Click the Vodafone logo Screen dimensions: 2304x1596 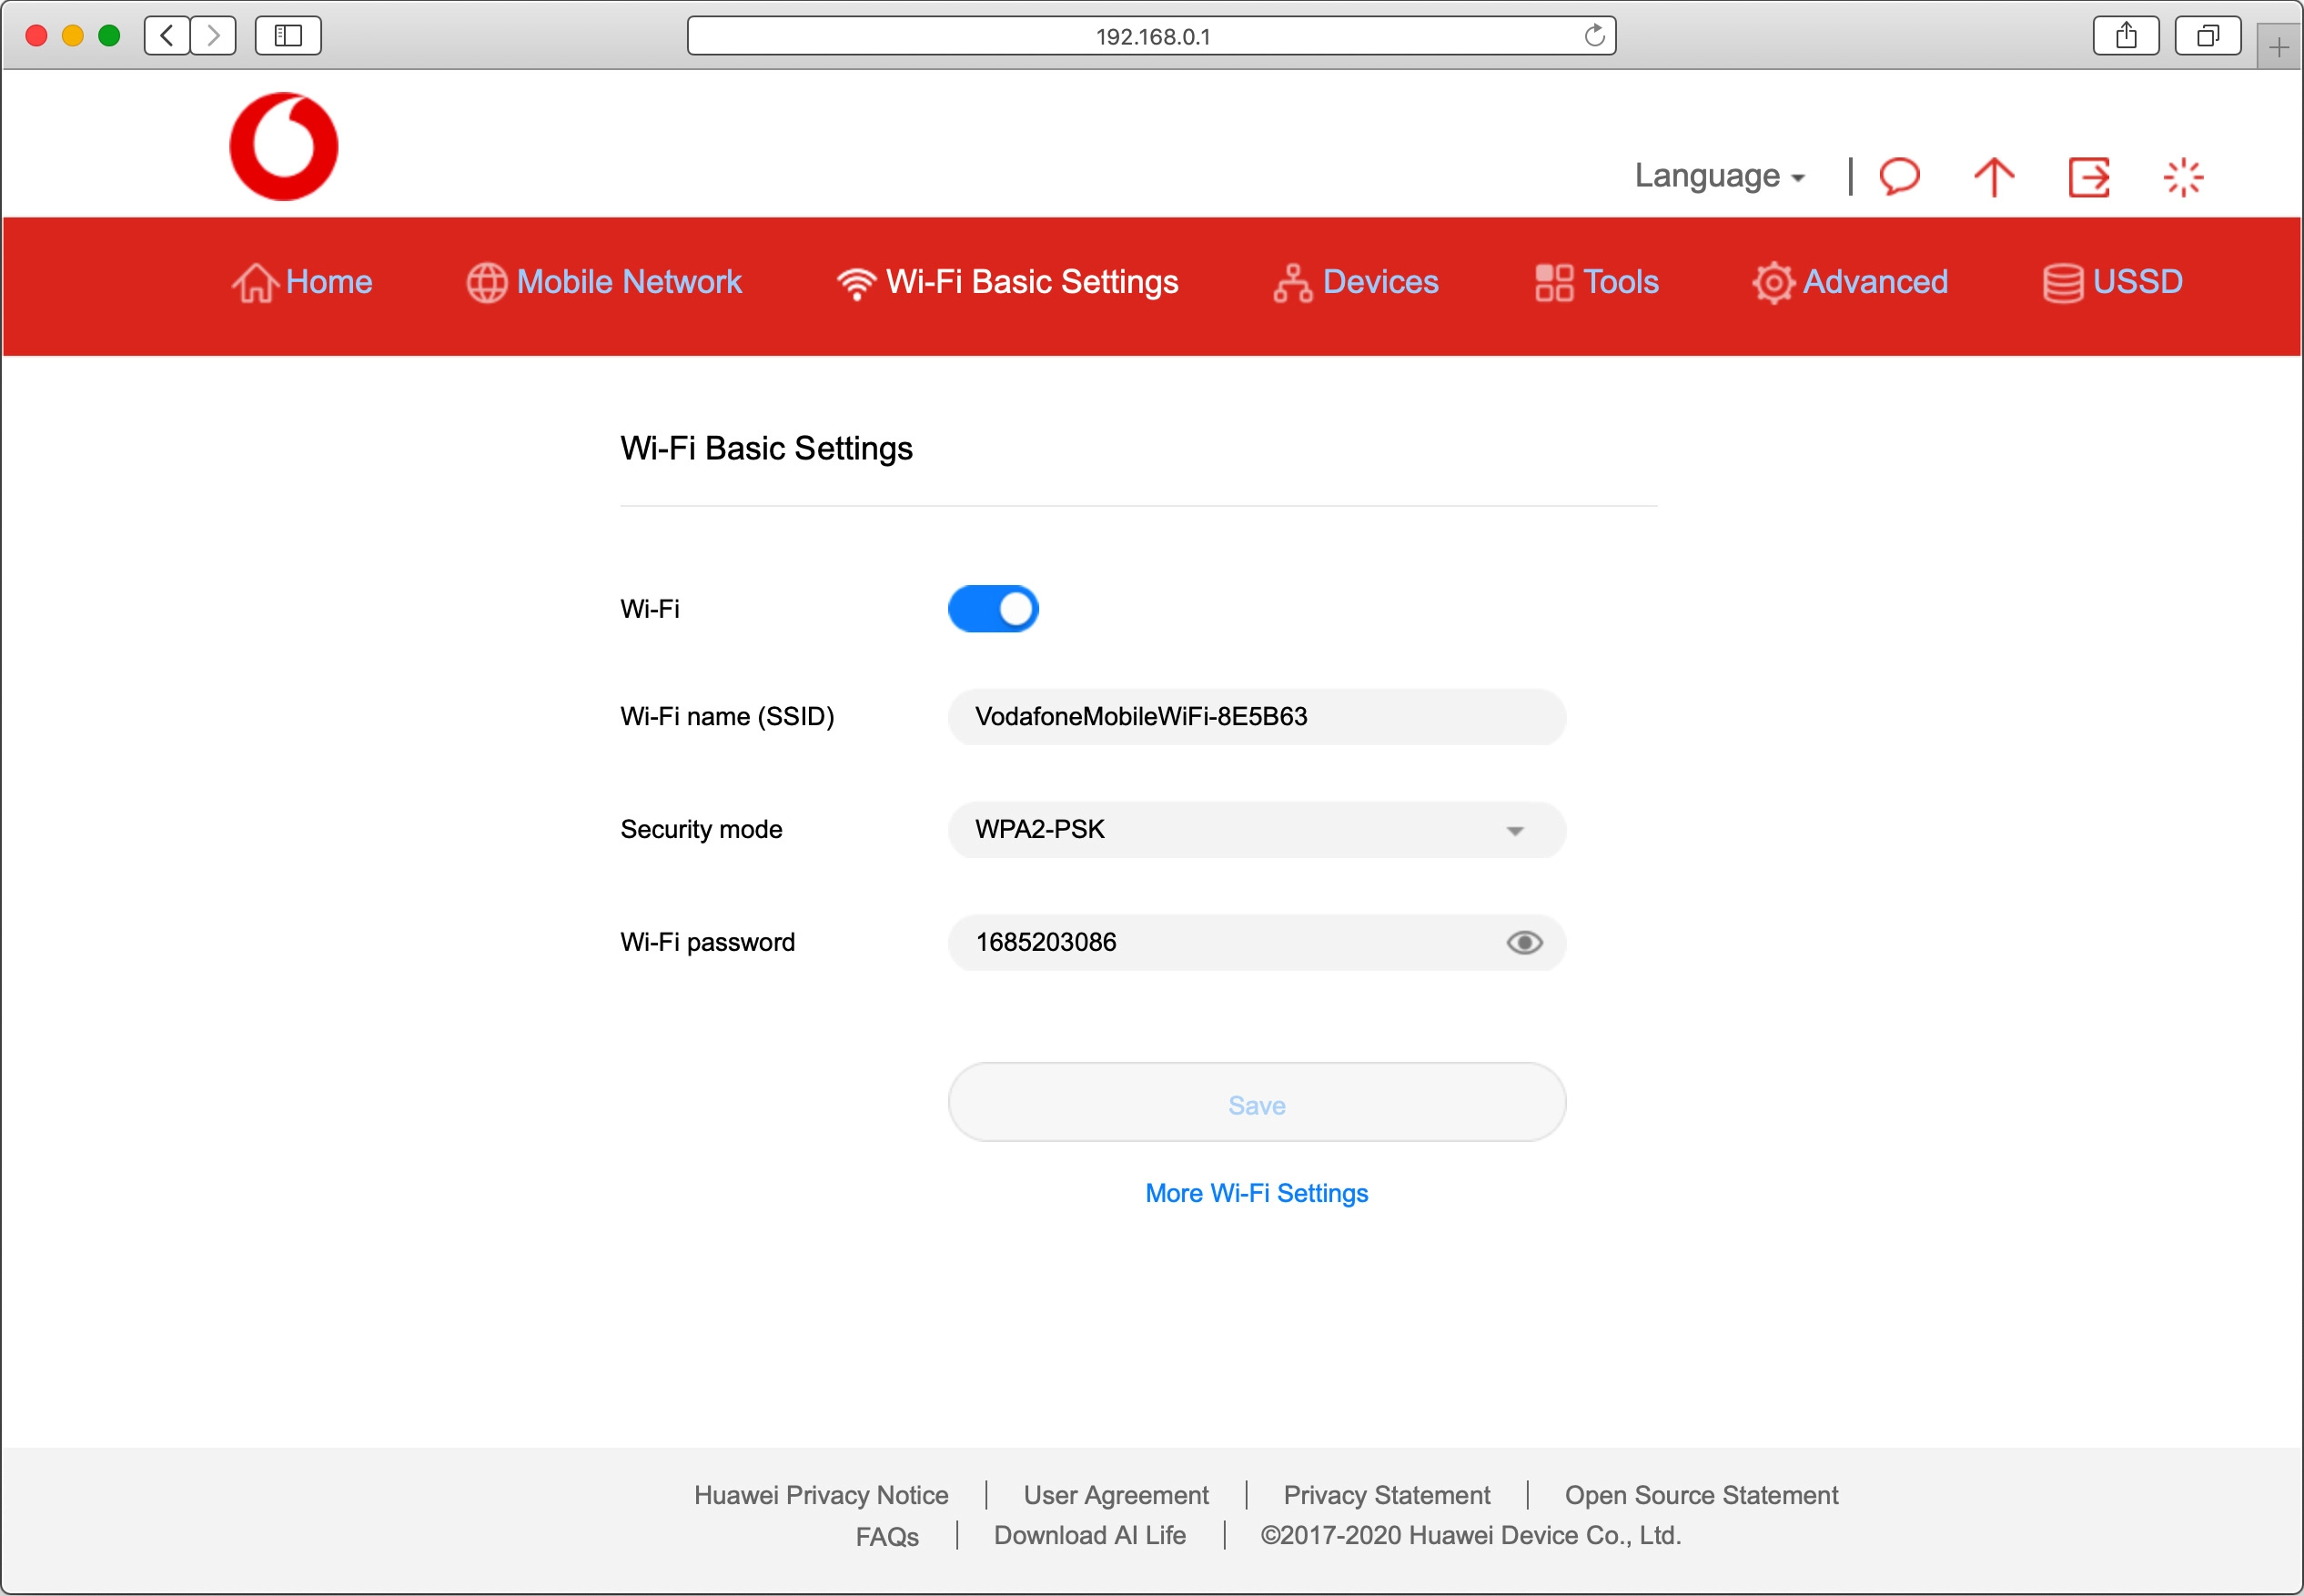point(284,147)
